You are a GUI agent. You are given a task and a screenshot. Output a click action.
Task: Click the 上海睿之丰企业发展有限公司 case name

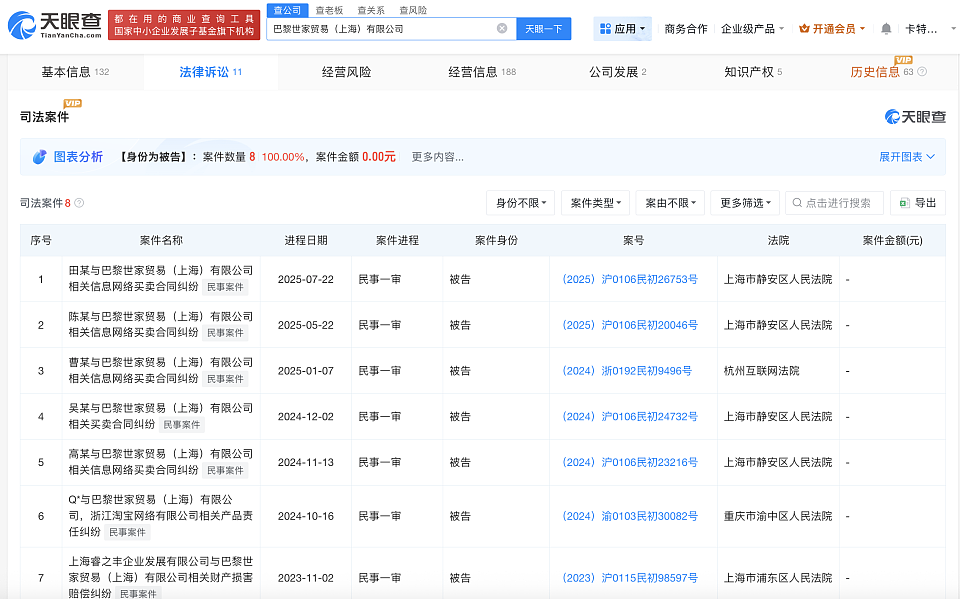160,577
